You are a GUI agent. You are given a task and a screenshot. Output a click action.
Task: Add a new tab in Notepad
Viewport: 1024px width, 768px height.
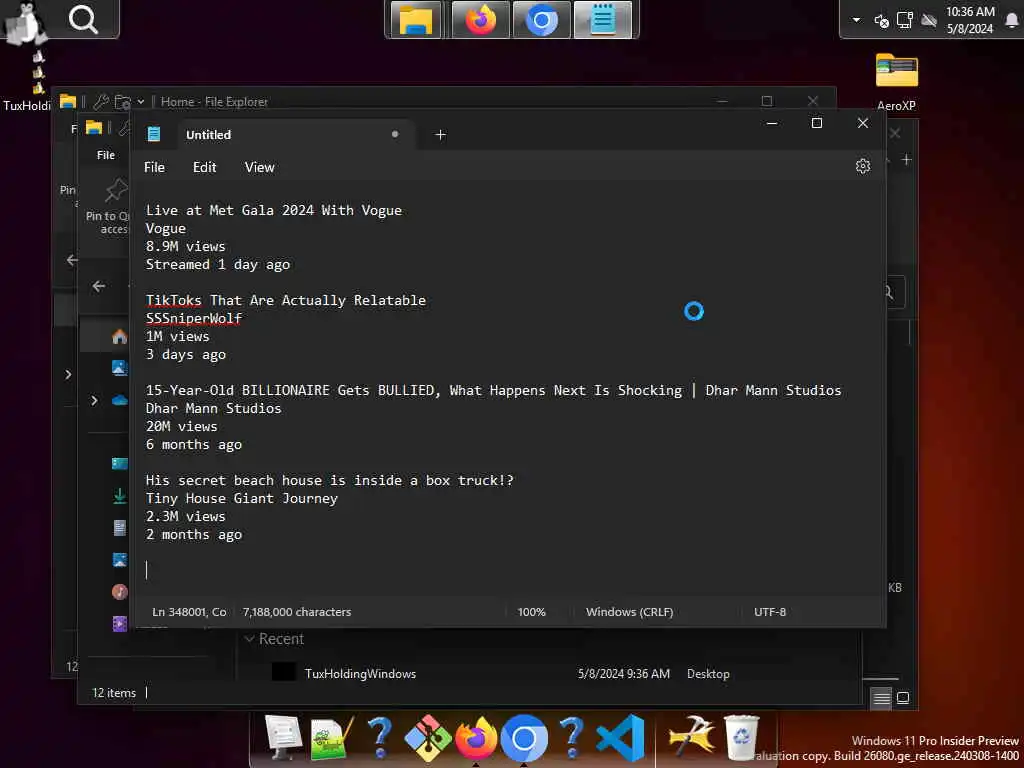[440, 135]
